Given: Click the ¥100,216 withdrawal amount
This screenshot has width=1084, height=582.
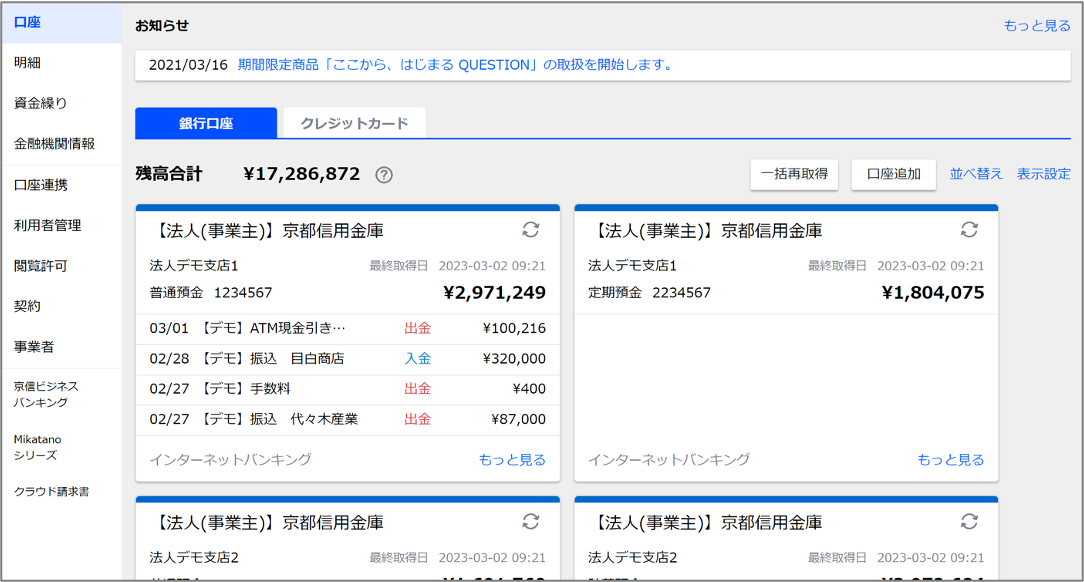Looking at the screenshot, I should (514, 328).
